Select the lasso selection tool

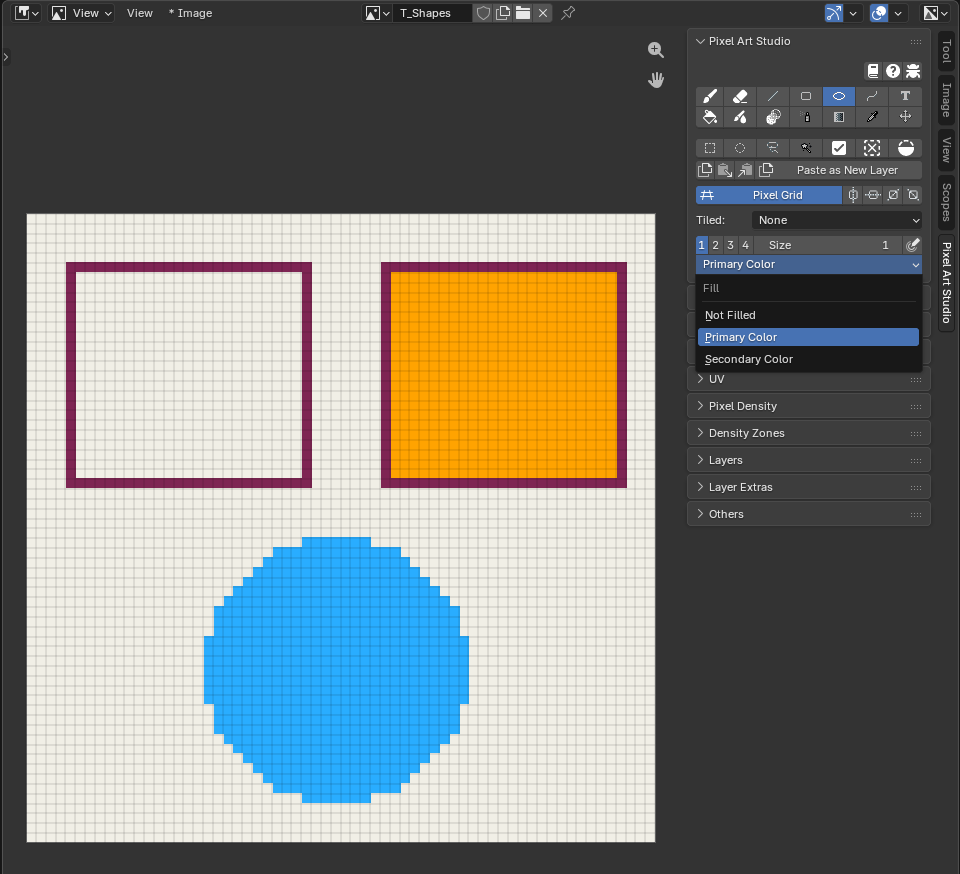coord(773,148)
